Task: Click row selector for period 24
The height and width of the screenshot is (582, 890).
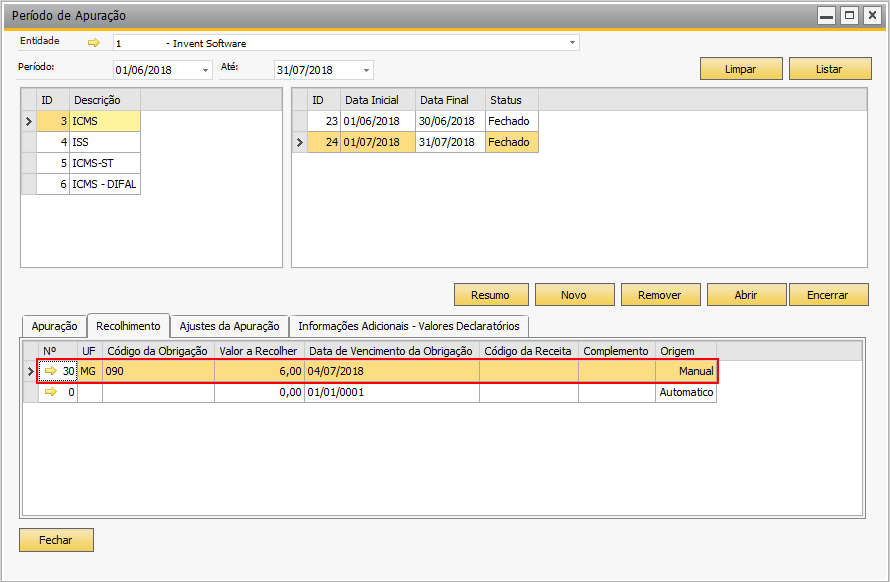Action: pyautogui.click(x=300, y=142)
